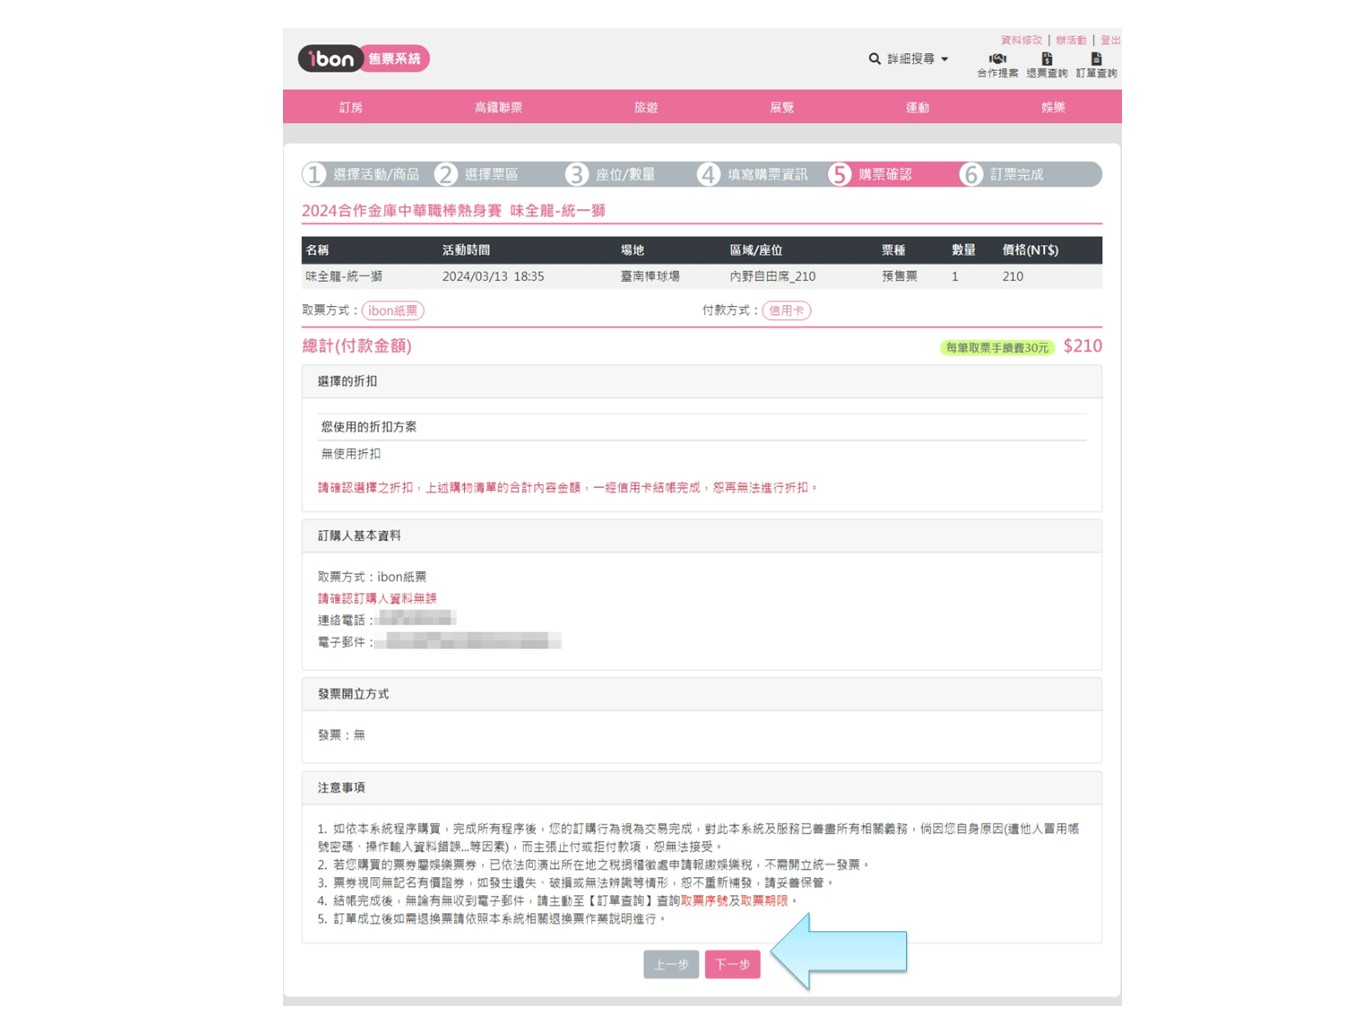1365x1024 pixels.
Task: Click the 內野自由席_210 seat cell
Action: pyautogui.click(x=773, y=276)
